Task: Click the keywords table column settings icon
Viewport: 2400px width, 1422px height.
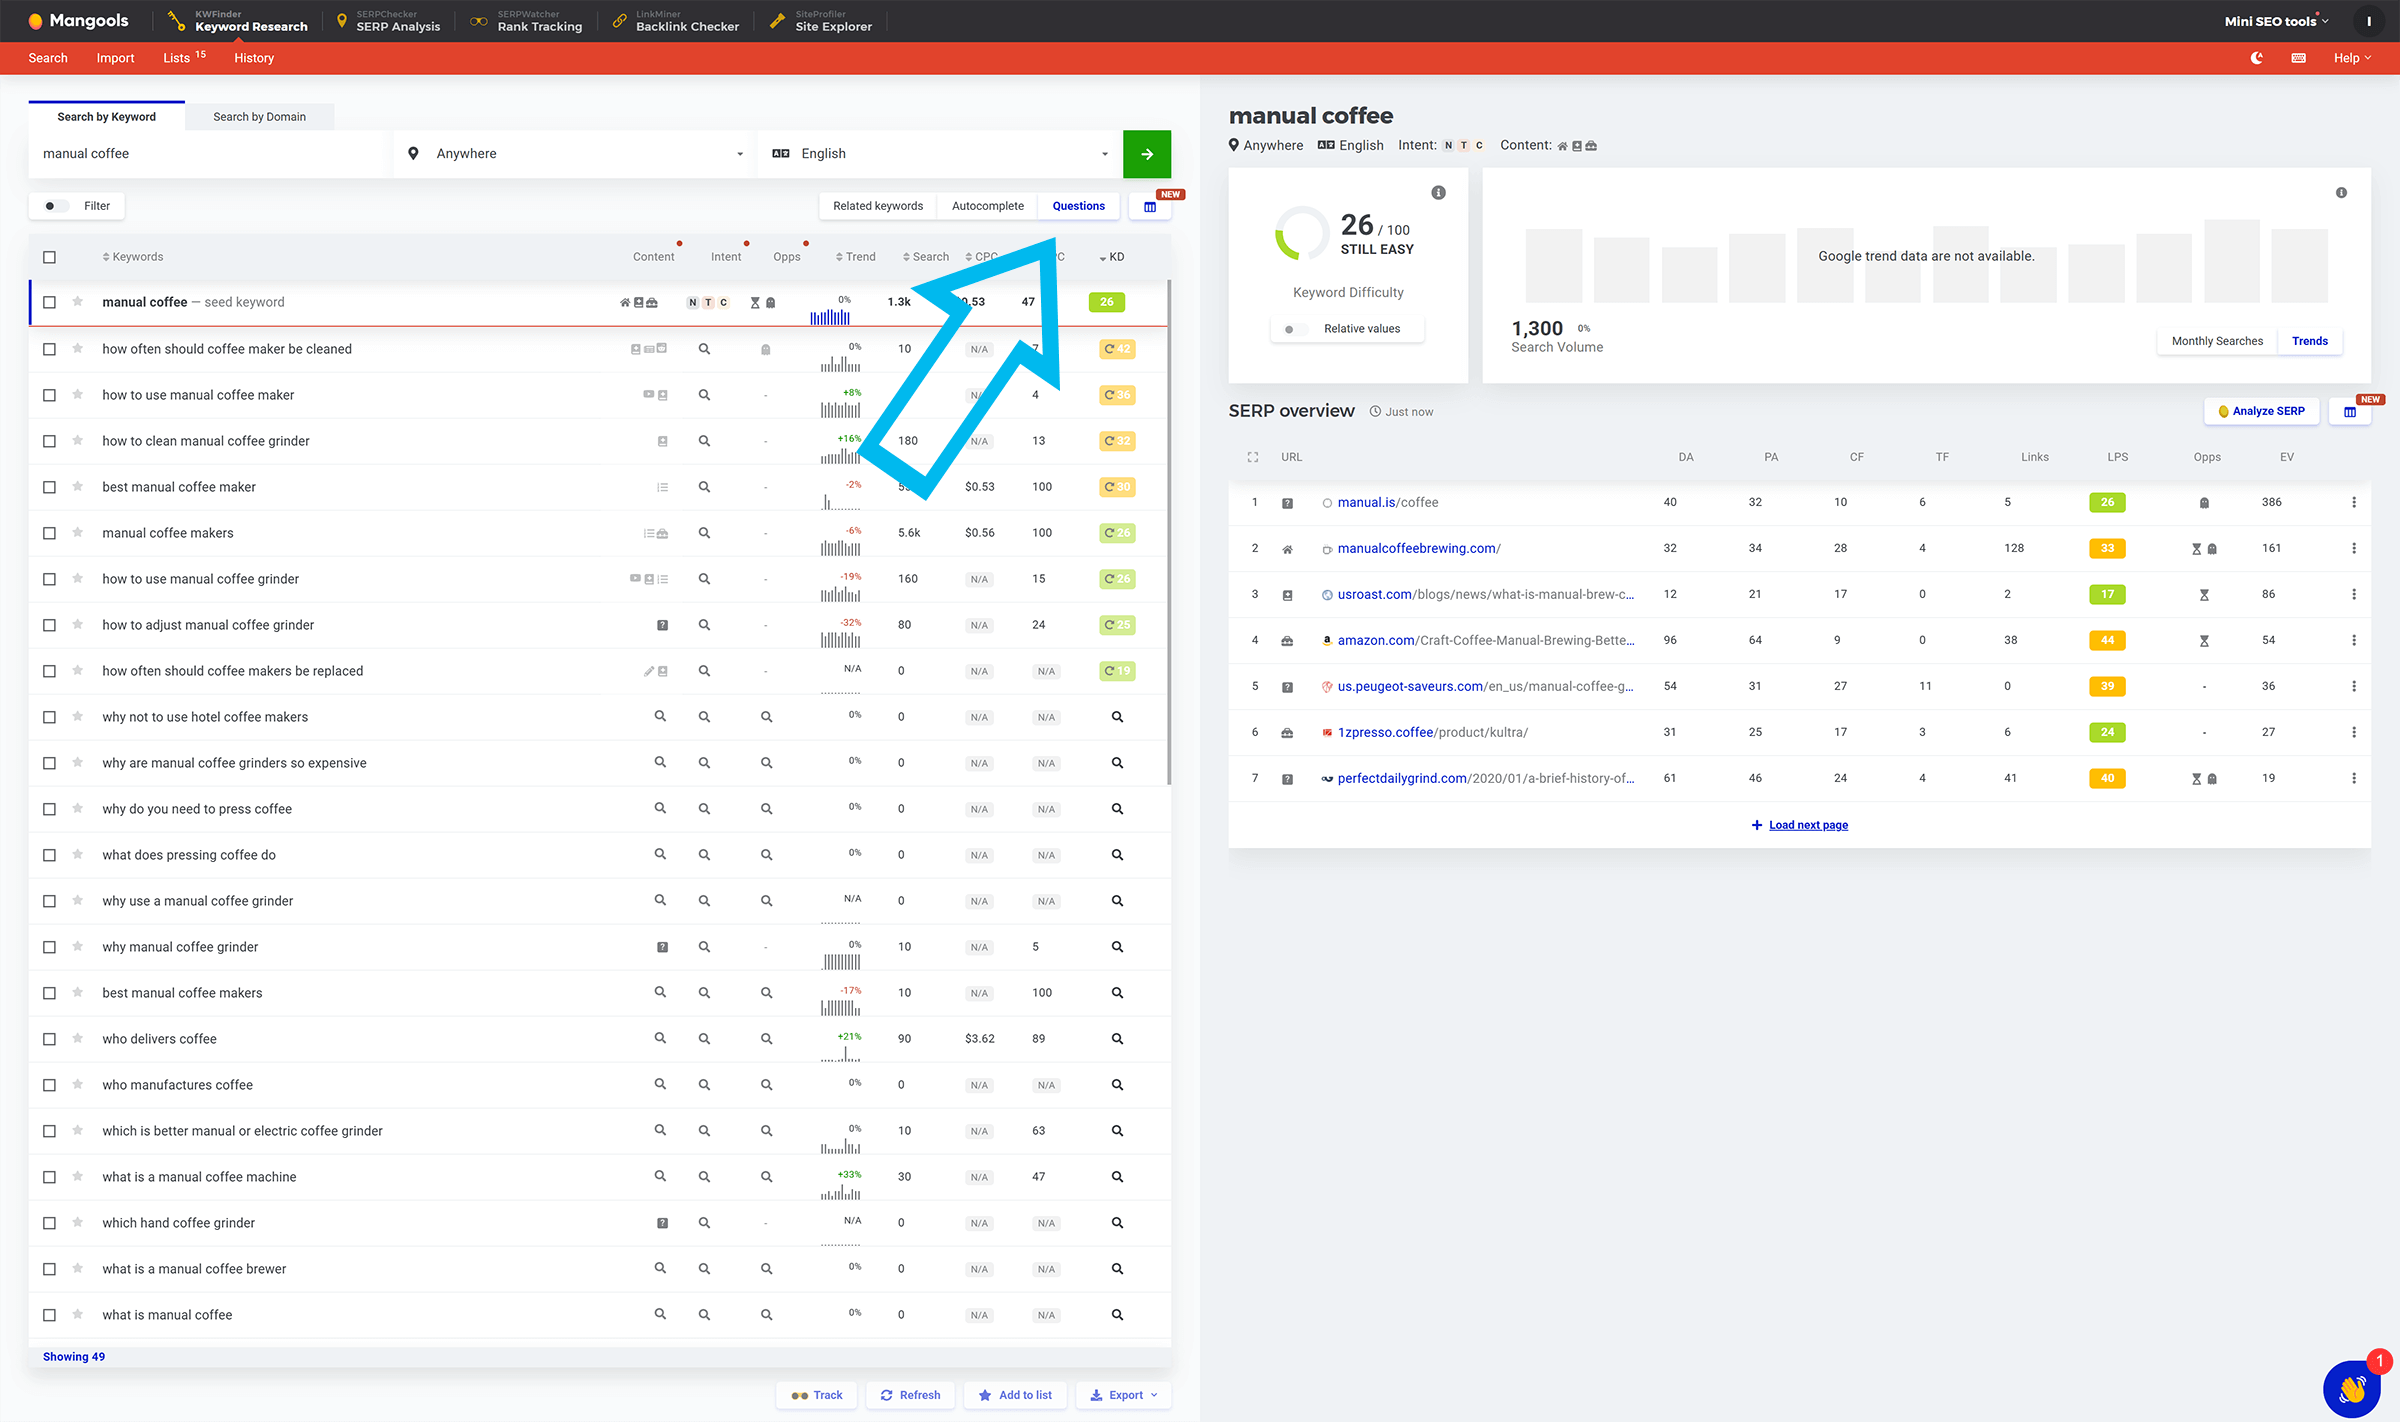Action: click(x=1150, y=206)
